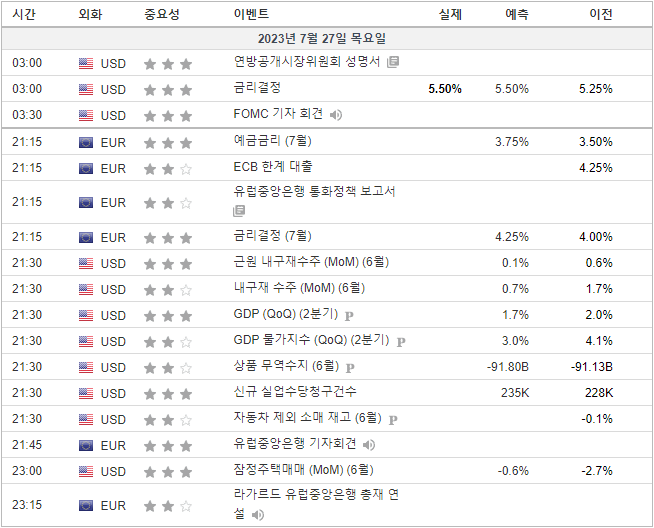Open the report icon under 유럽중앙은행 통화정책 보고서
Screen dimensions: 654x528
pyautogui.click(x=239, y=211)
